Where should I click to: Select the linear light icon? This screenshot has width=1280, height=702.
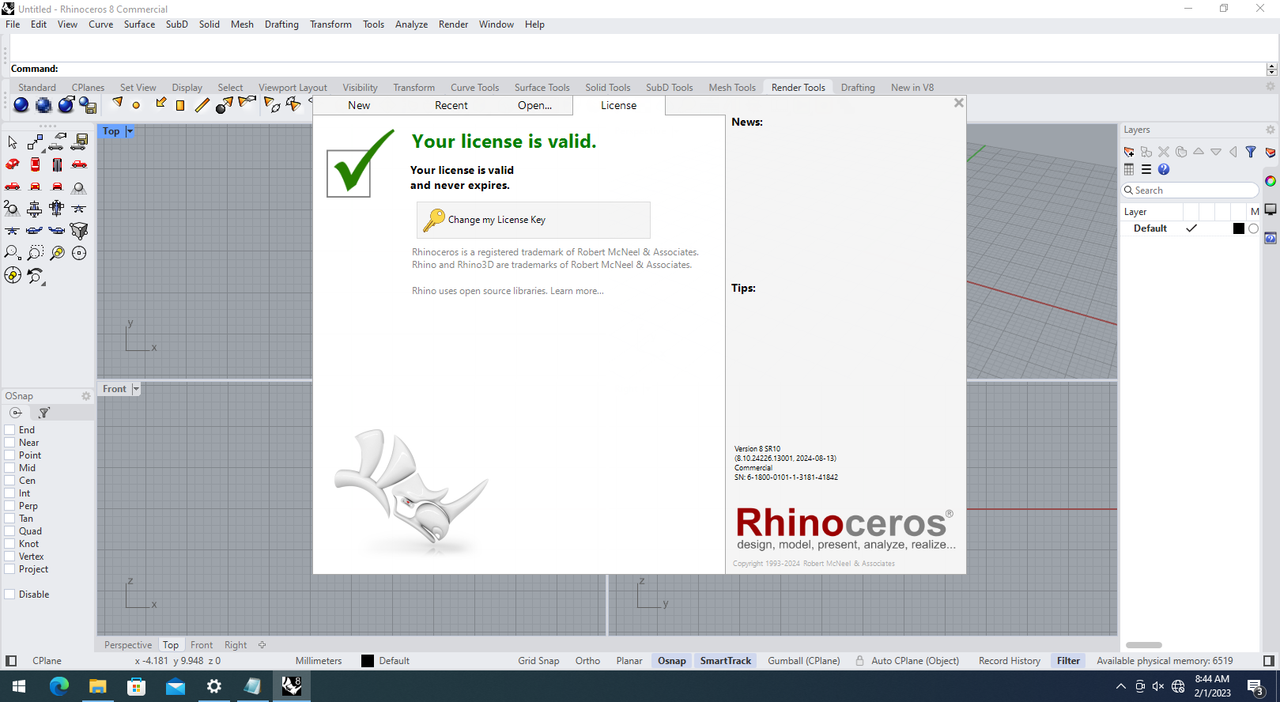pos(202,104)
